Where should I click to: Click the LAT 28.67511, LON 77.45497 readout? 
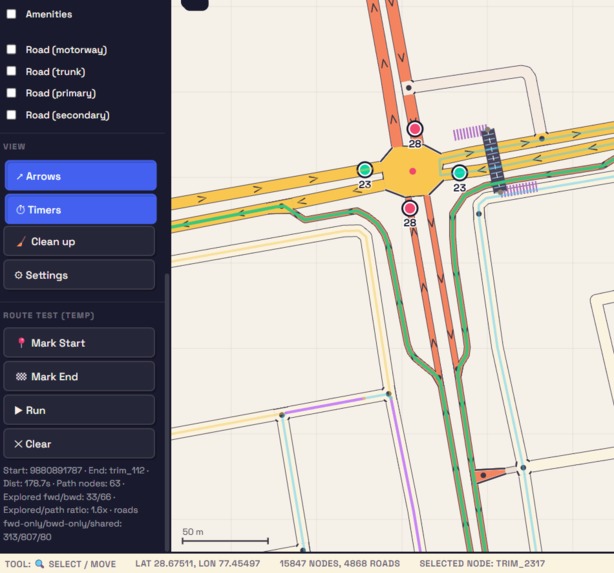197,564
